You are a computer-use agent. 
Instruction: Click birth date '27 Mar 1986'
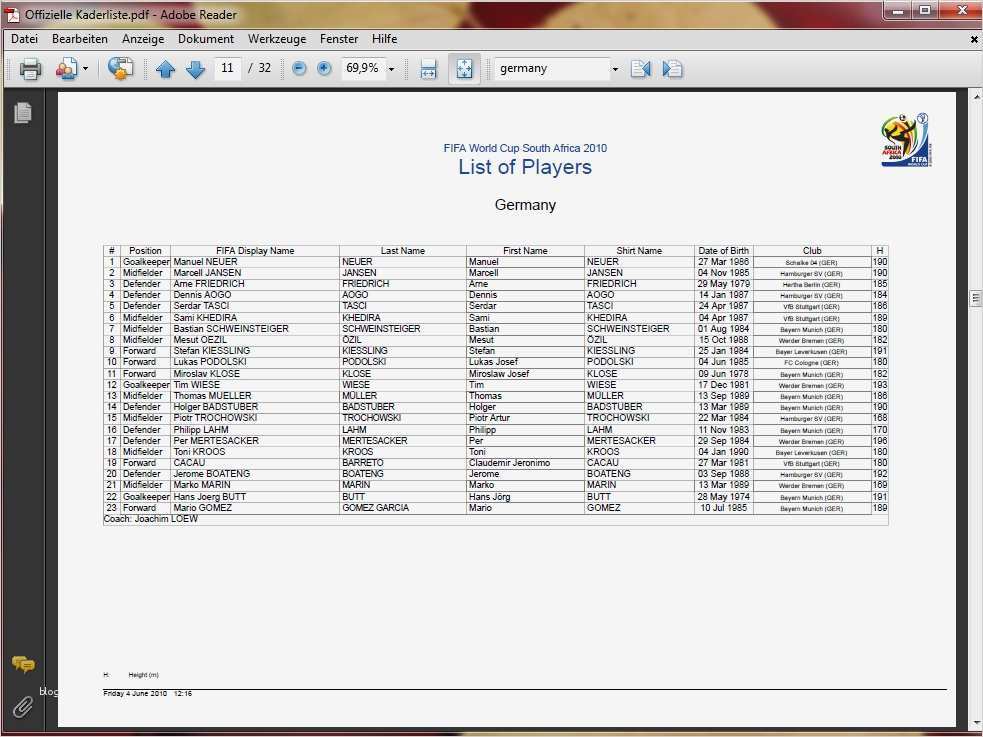pos(723,262)
